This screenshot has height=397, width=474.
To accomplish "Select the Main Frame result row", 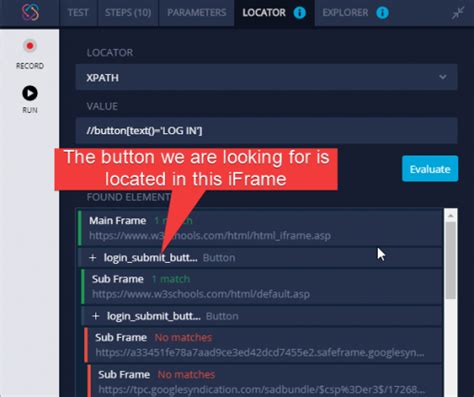I will coord(260,228).
